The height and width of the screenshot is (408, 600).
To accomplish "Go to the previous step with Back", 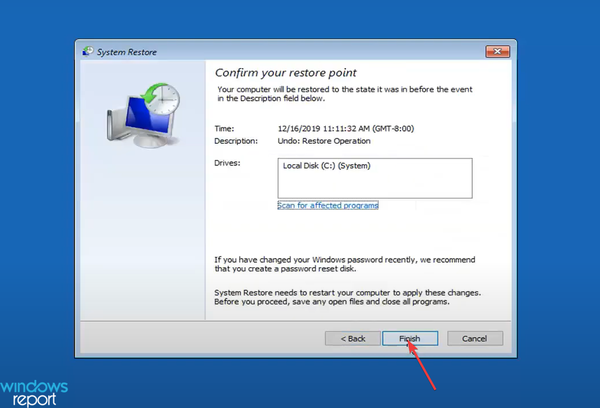I will pyautogui.click(x=353, y=339).
